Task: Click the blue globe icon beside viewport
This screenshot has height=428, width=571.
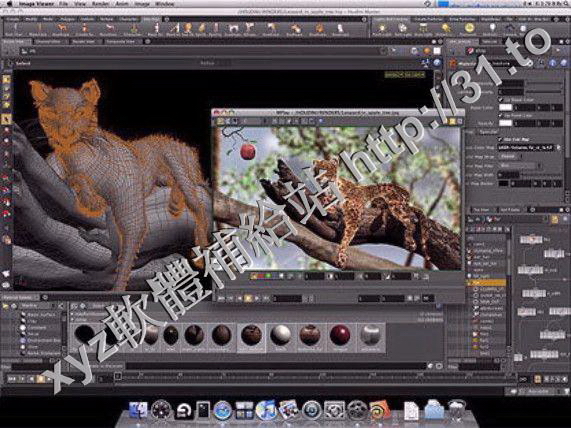Action: [x=437, y=63]
